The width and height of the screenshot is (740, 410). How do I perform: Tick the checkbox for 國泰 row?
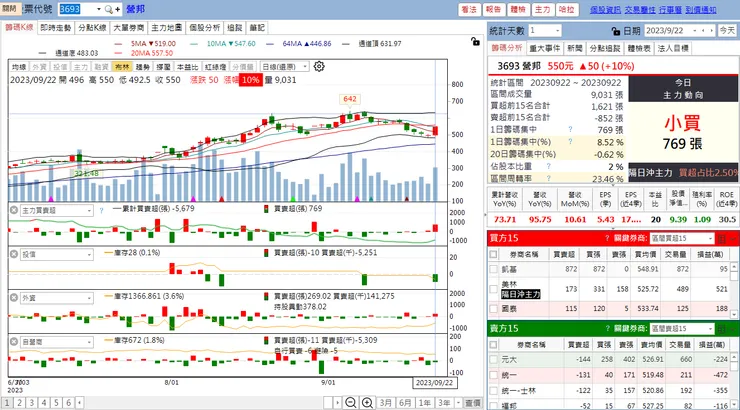(494, 309)
